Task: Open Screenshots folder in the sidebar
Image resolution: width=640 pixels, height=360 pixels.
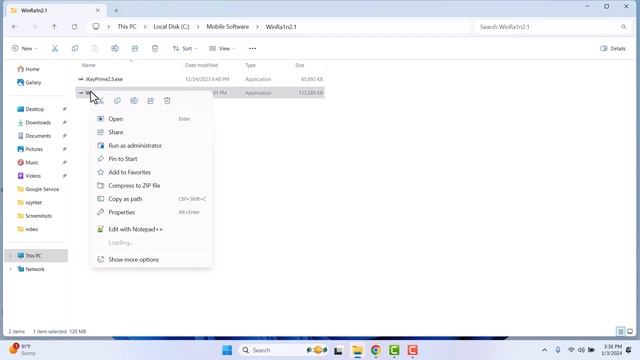Action: click(x=36, y=216)
